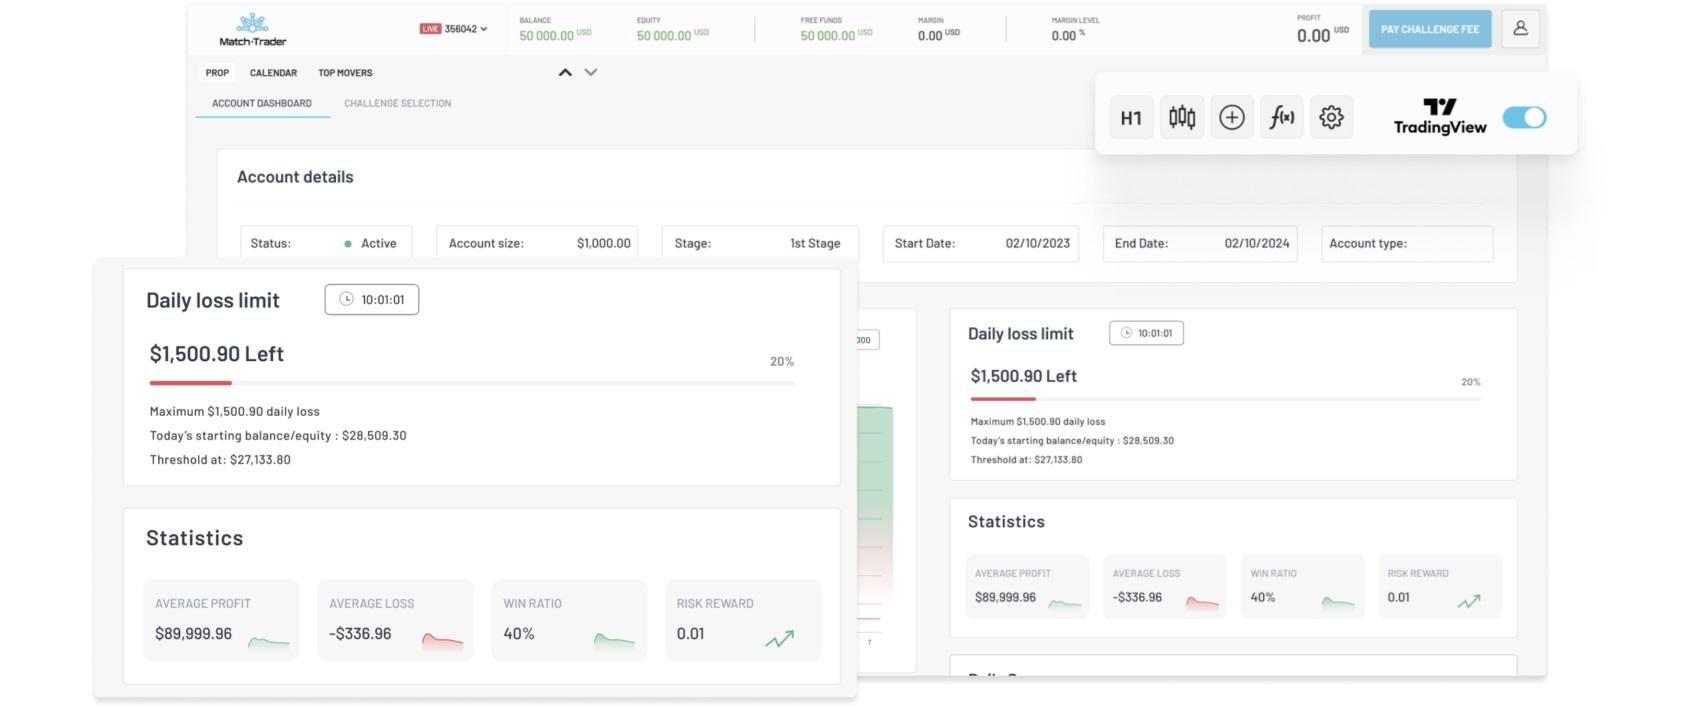Click the small AVERAGE LOSS red sparkline
This screenshot has height=709, width=1708.
[x=1202, y=603]
